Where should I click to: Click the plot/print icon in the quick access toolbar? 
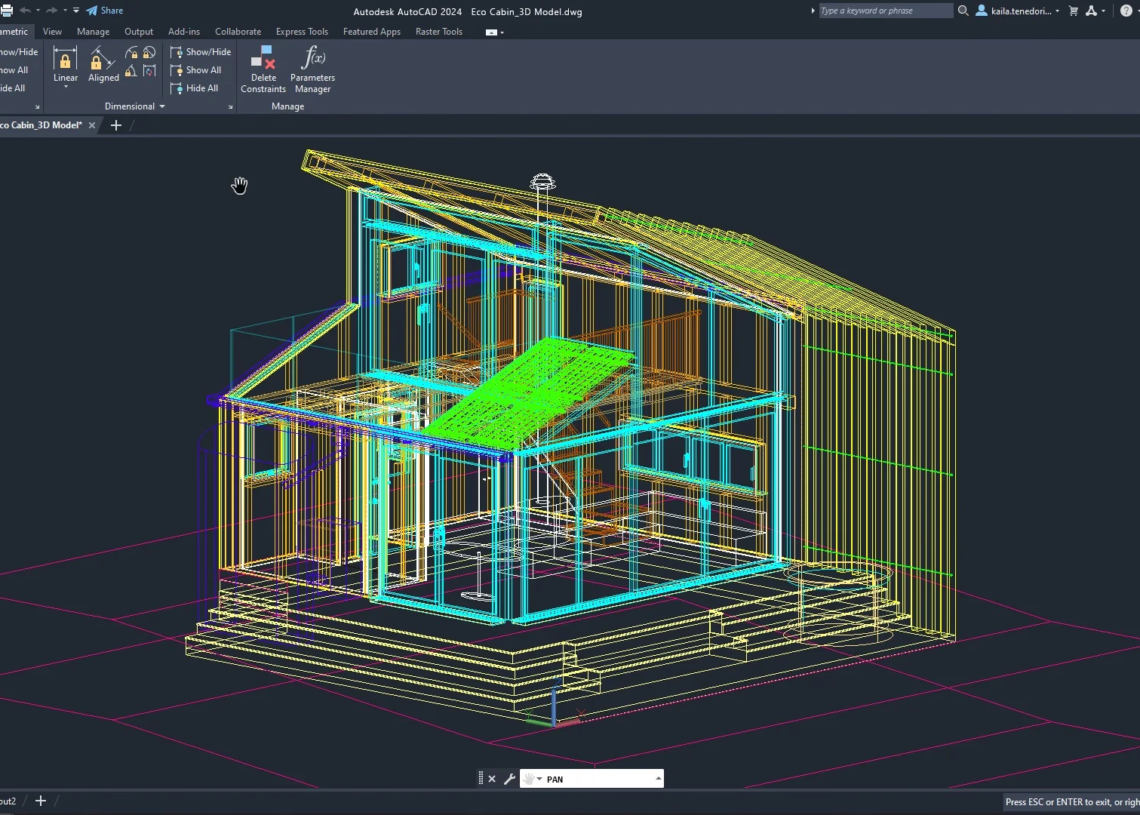pos(6,10)
